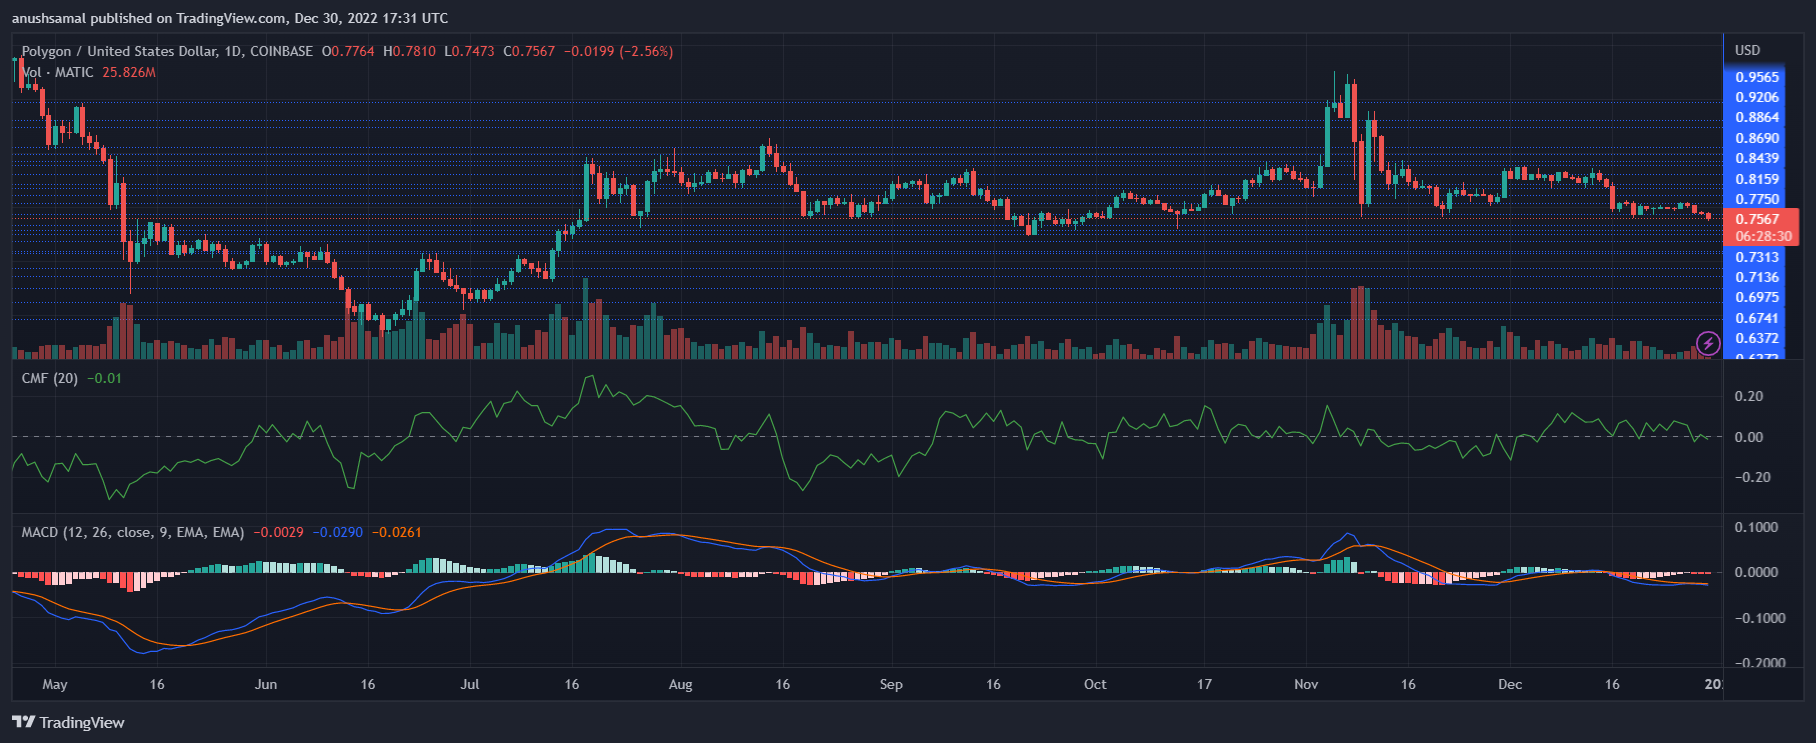Select the CMF (20) indicator label
Screen dimensions: 1816x743
click(50, 378)
